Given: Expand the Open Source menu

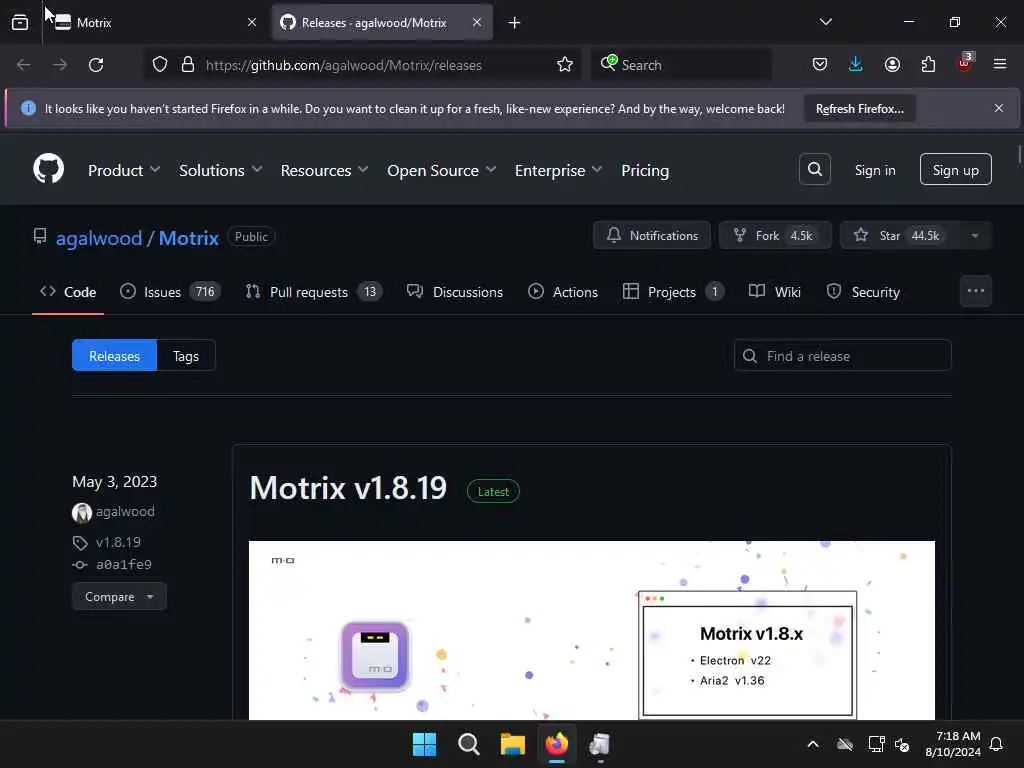Looking at the screenshot, I should (x=441, y=170).
